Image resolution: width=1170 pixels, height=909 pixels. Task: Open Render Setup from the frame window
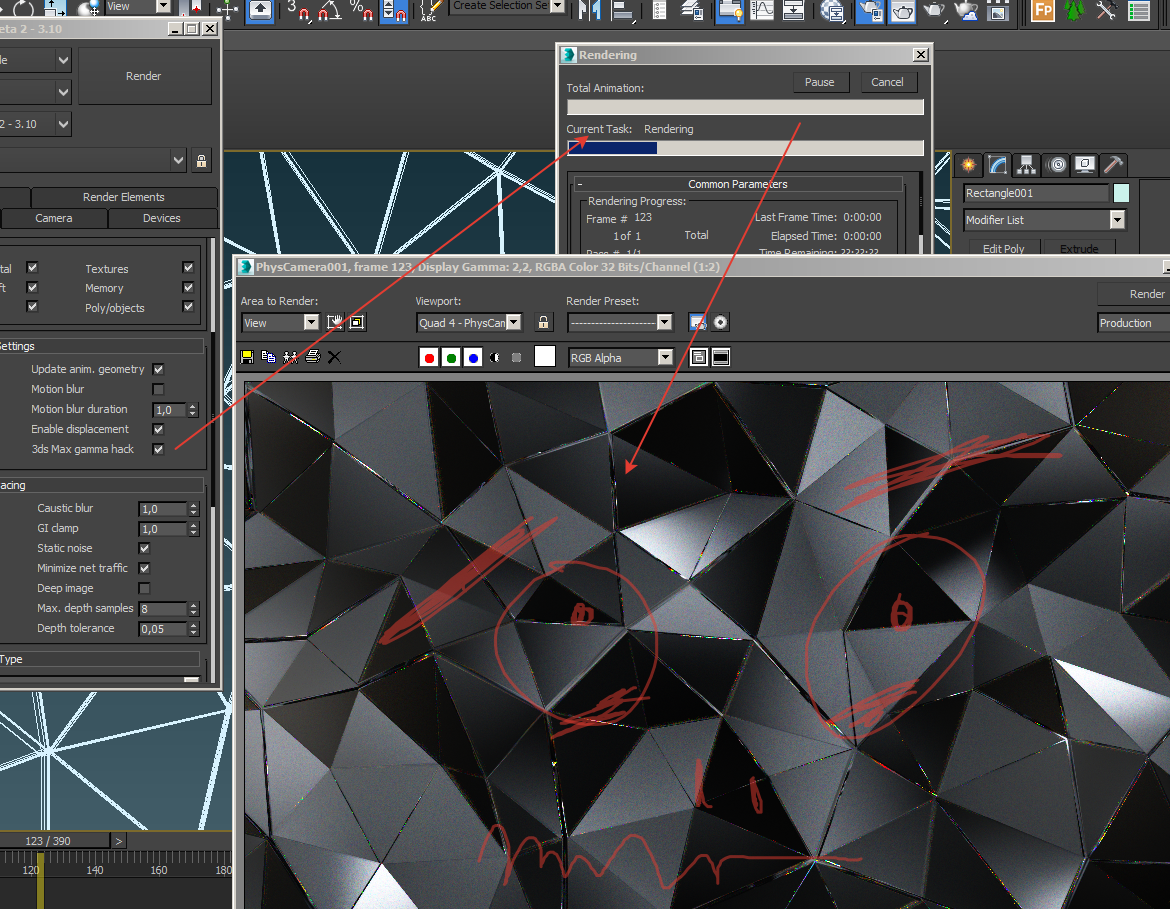tap(698, 322)
